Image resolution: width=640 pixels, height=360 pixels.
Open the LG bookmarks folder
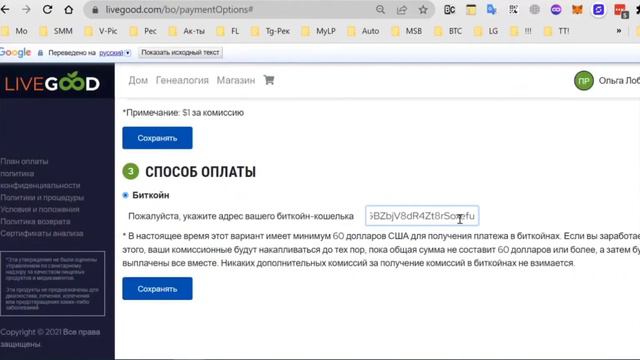pyautogui.click(x=486, y=31)
